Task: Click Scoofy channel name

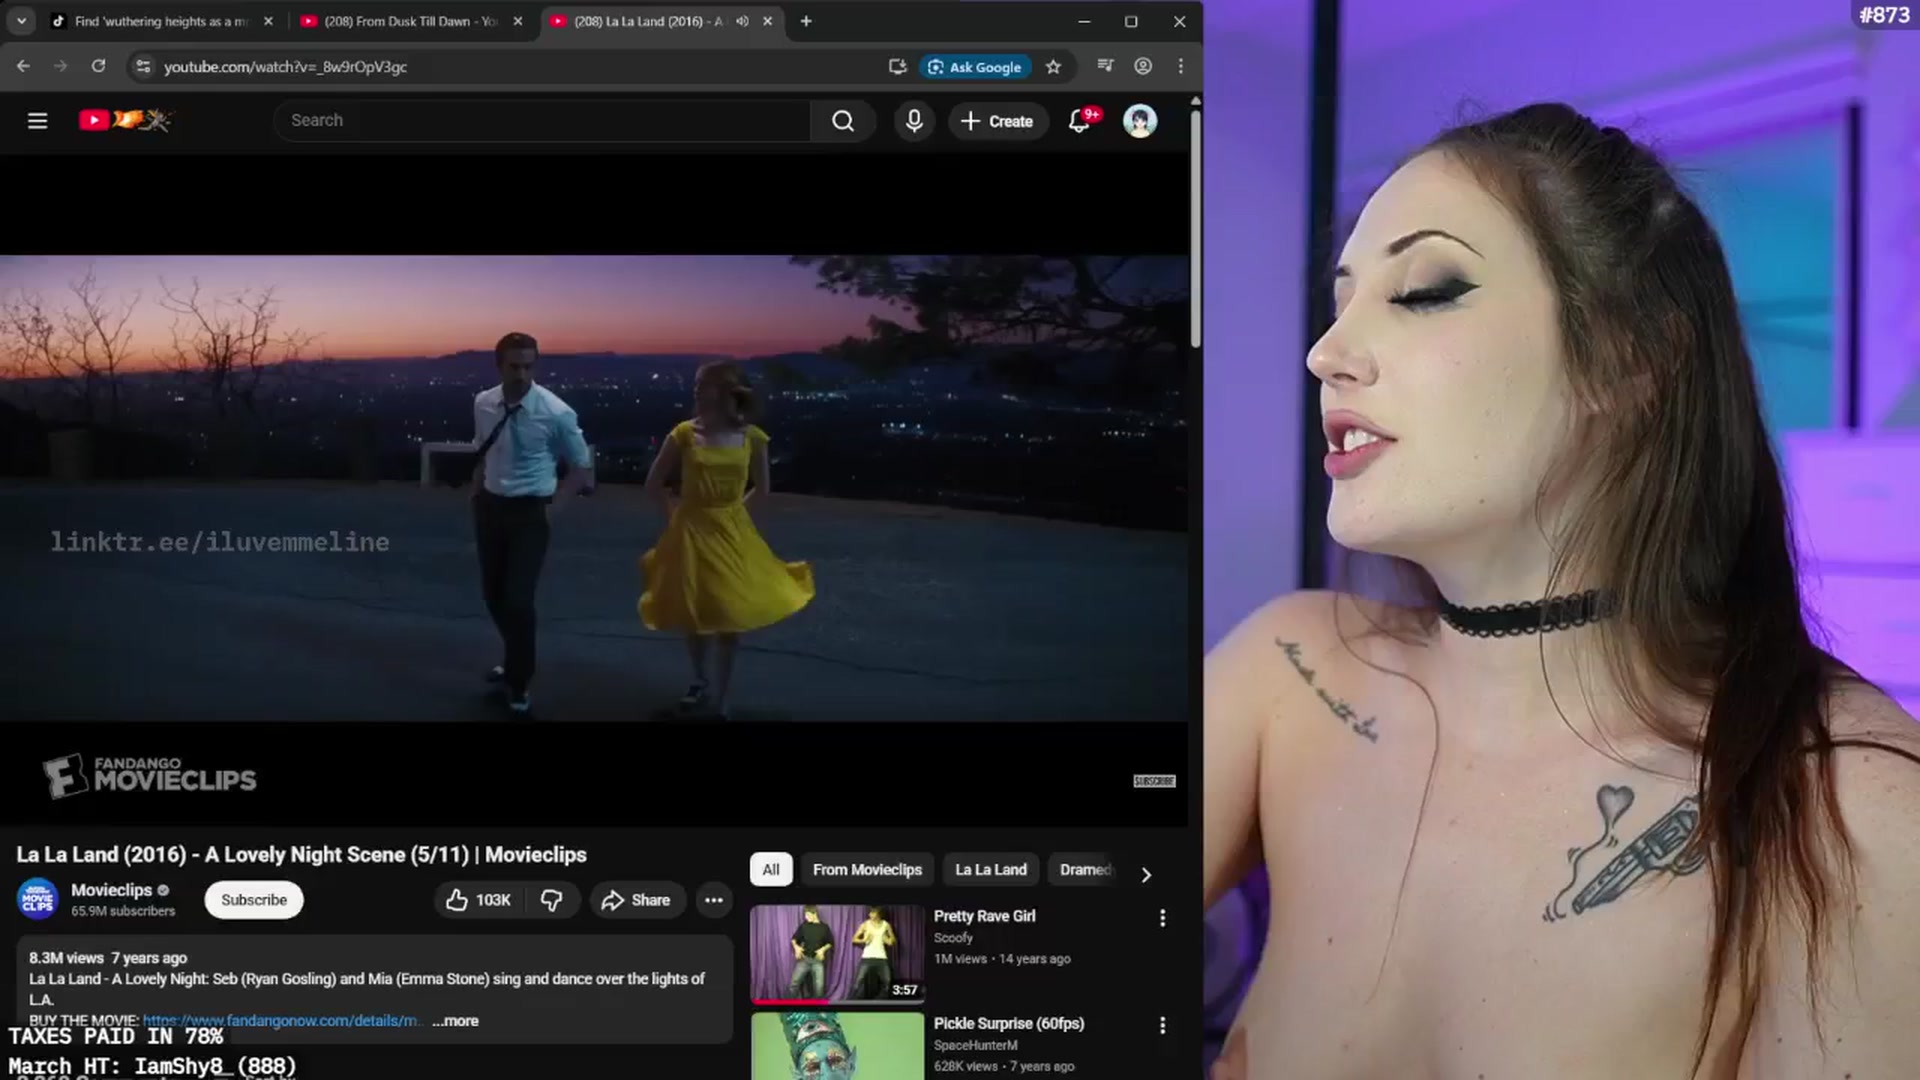Action: coord(953,938)
